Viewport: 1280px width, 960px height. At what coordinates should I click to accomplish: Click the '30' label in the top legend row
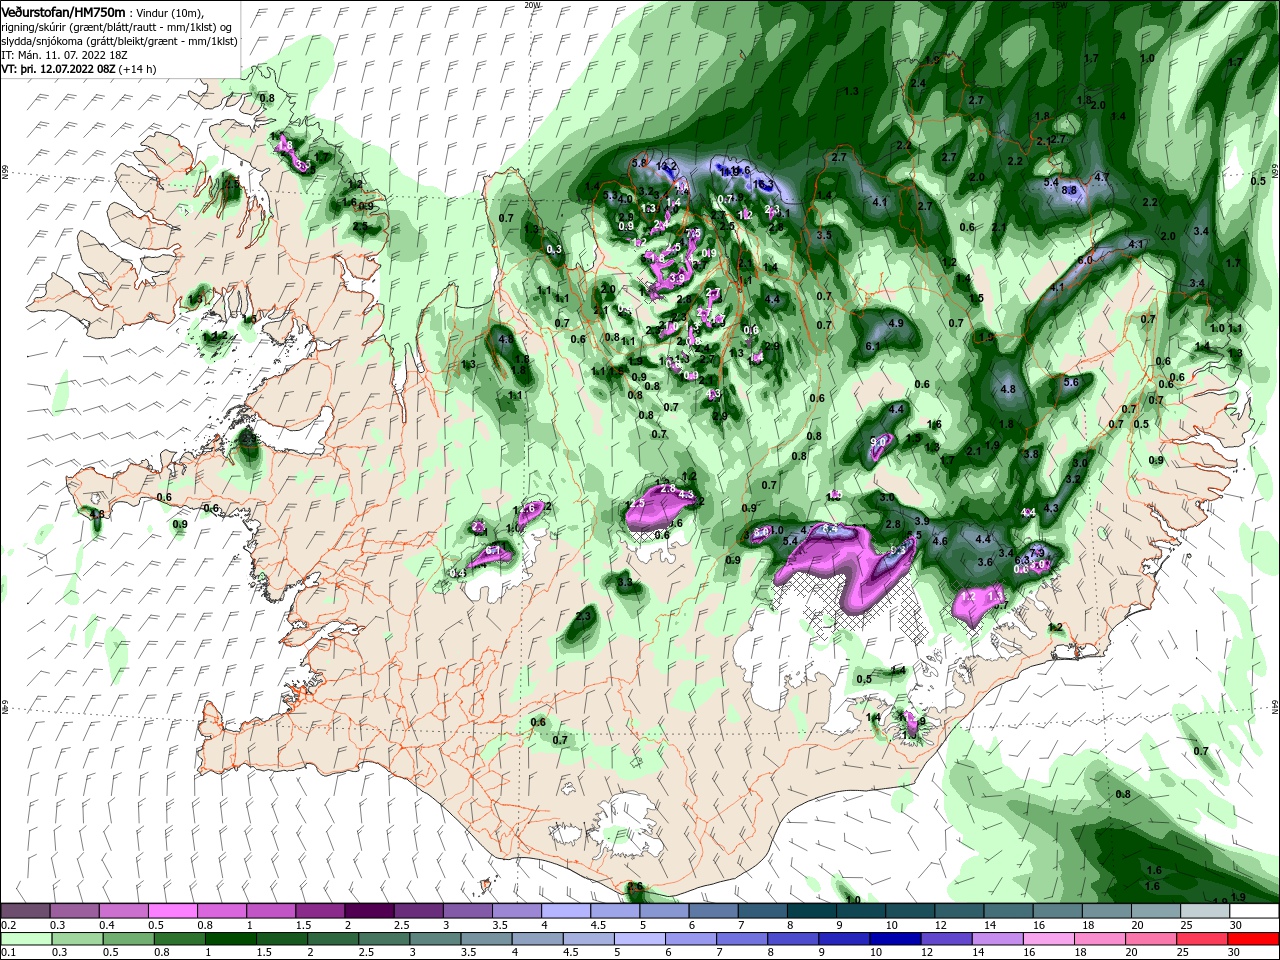pos(1236,925)
